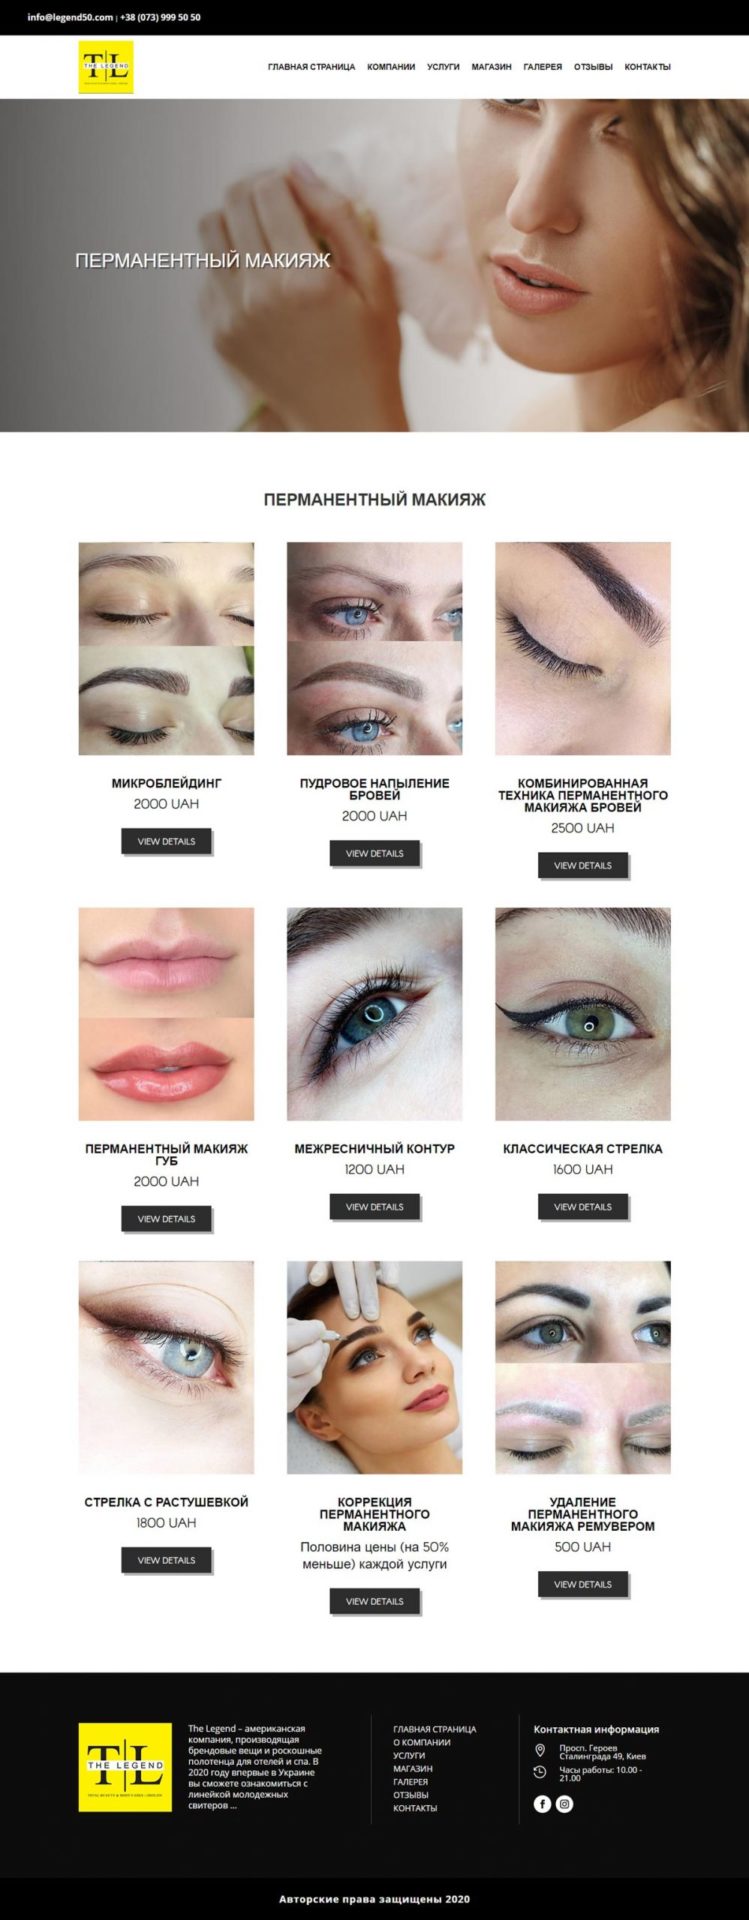Open the Facebook icon in the footer
This screenshot has width=749, height=1920.
[x=542, y=1804]
